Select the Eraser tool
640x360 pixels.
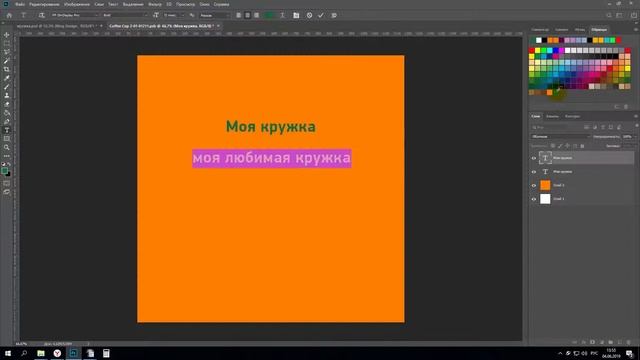coord(7,104)
